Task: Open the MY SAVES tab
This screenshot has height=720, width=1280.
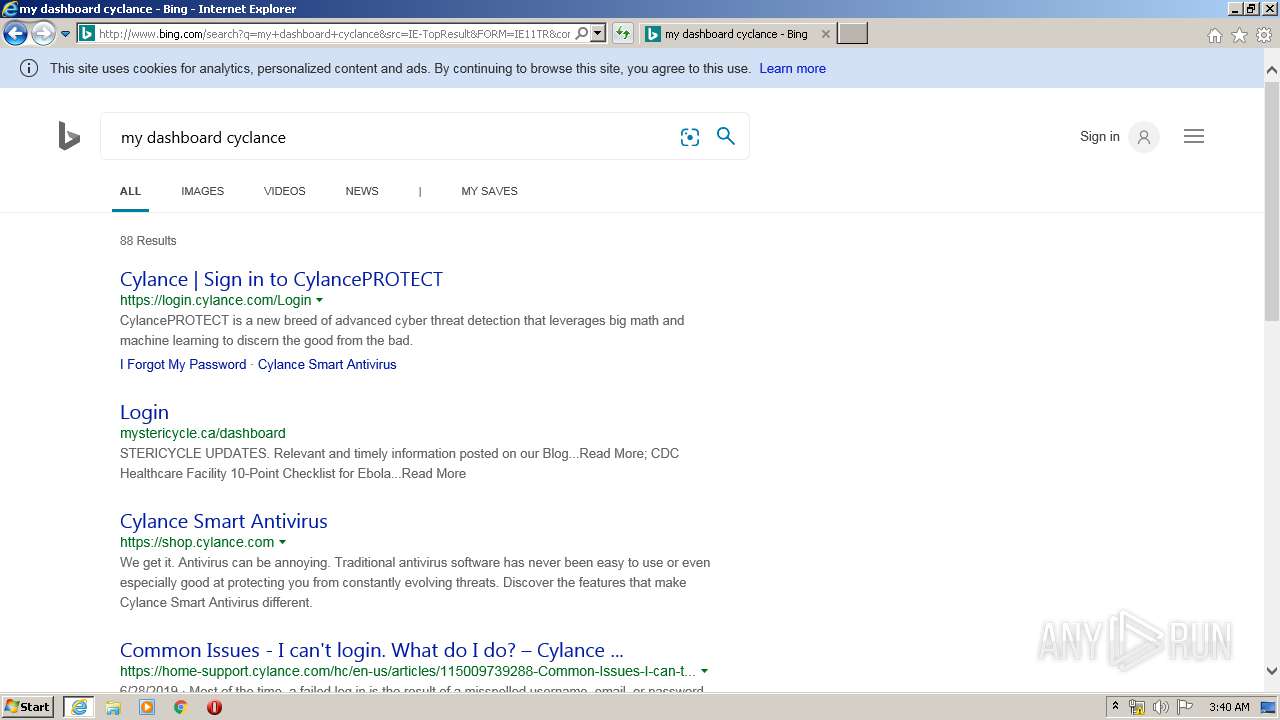Action: coord(489,191)
